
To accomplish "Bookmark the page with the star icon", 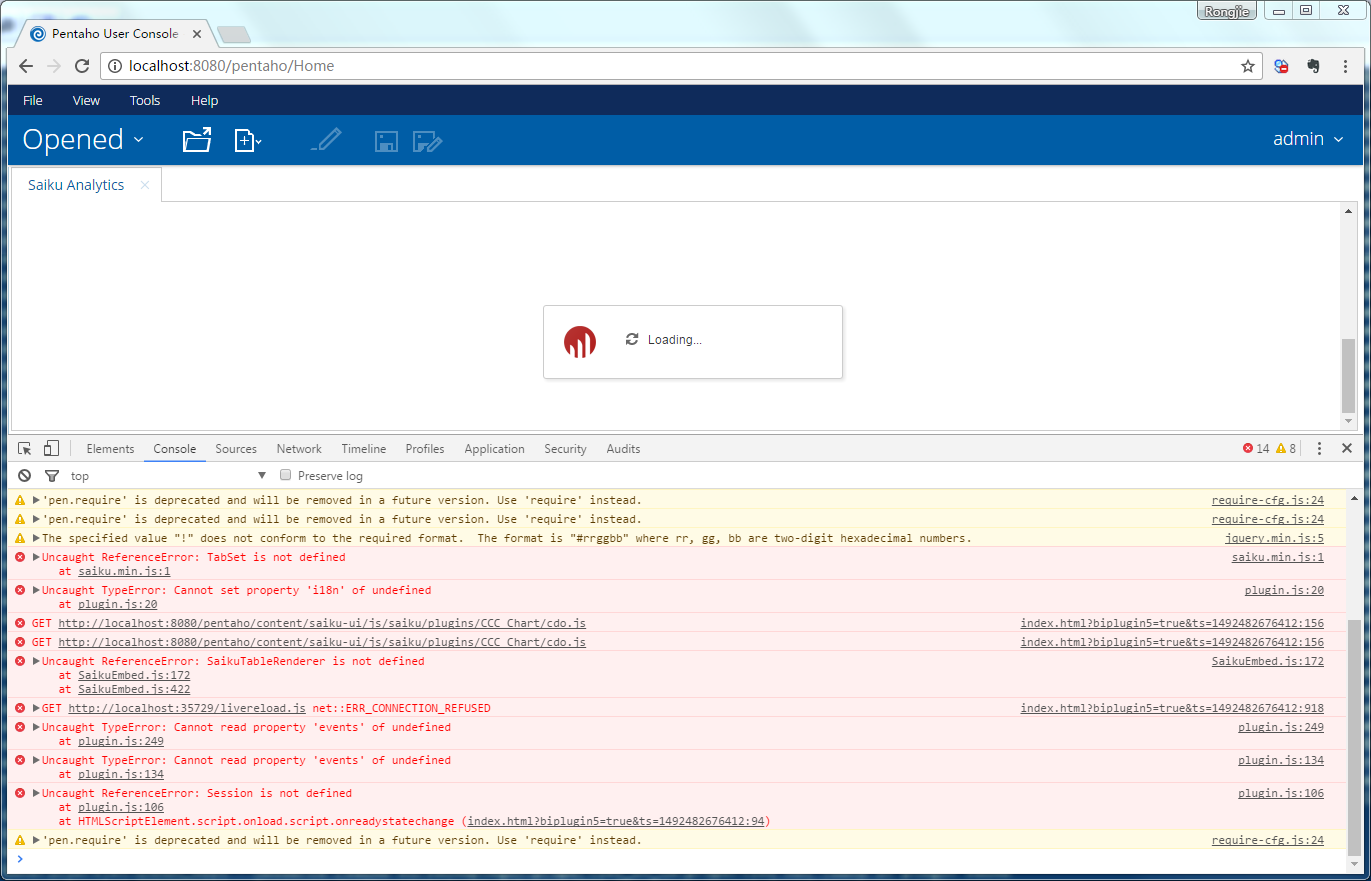I will 1247,66.
